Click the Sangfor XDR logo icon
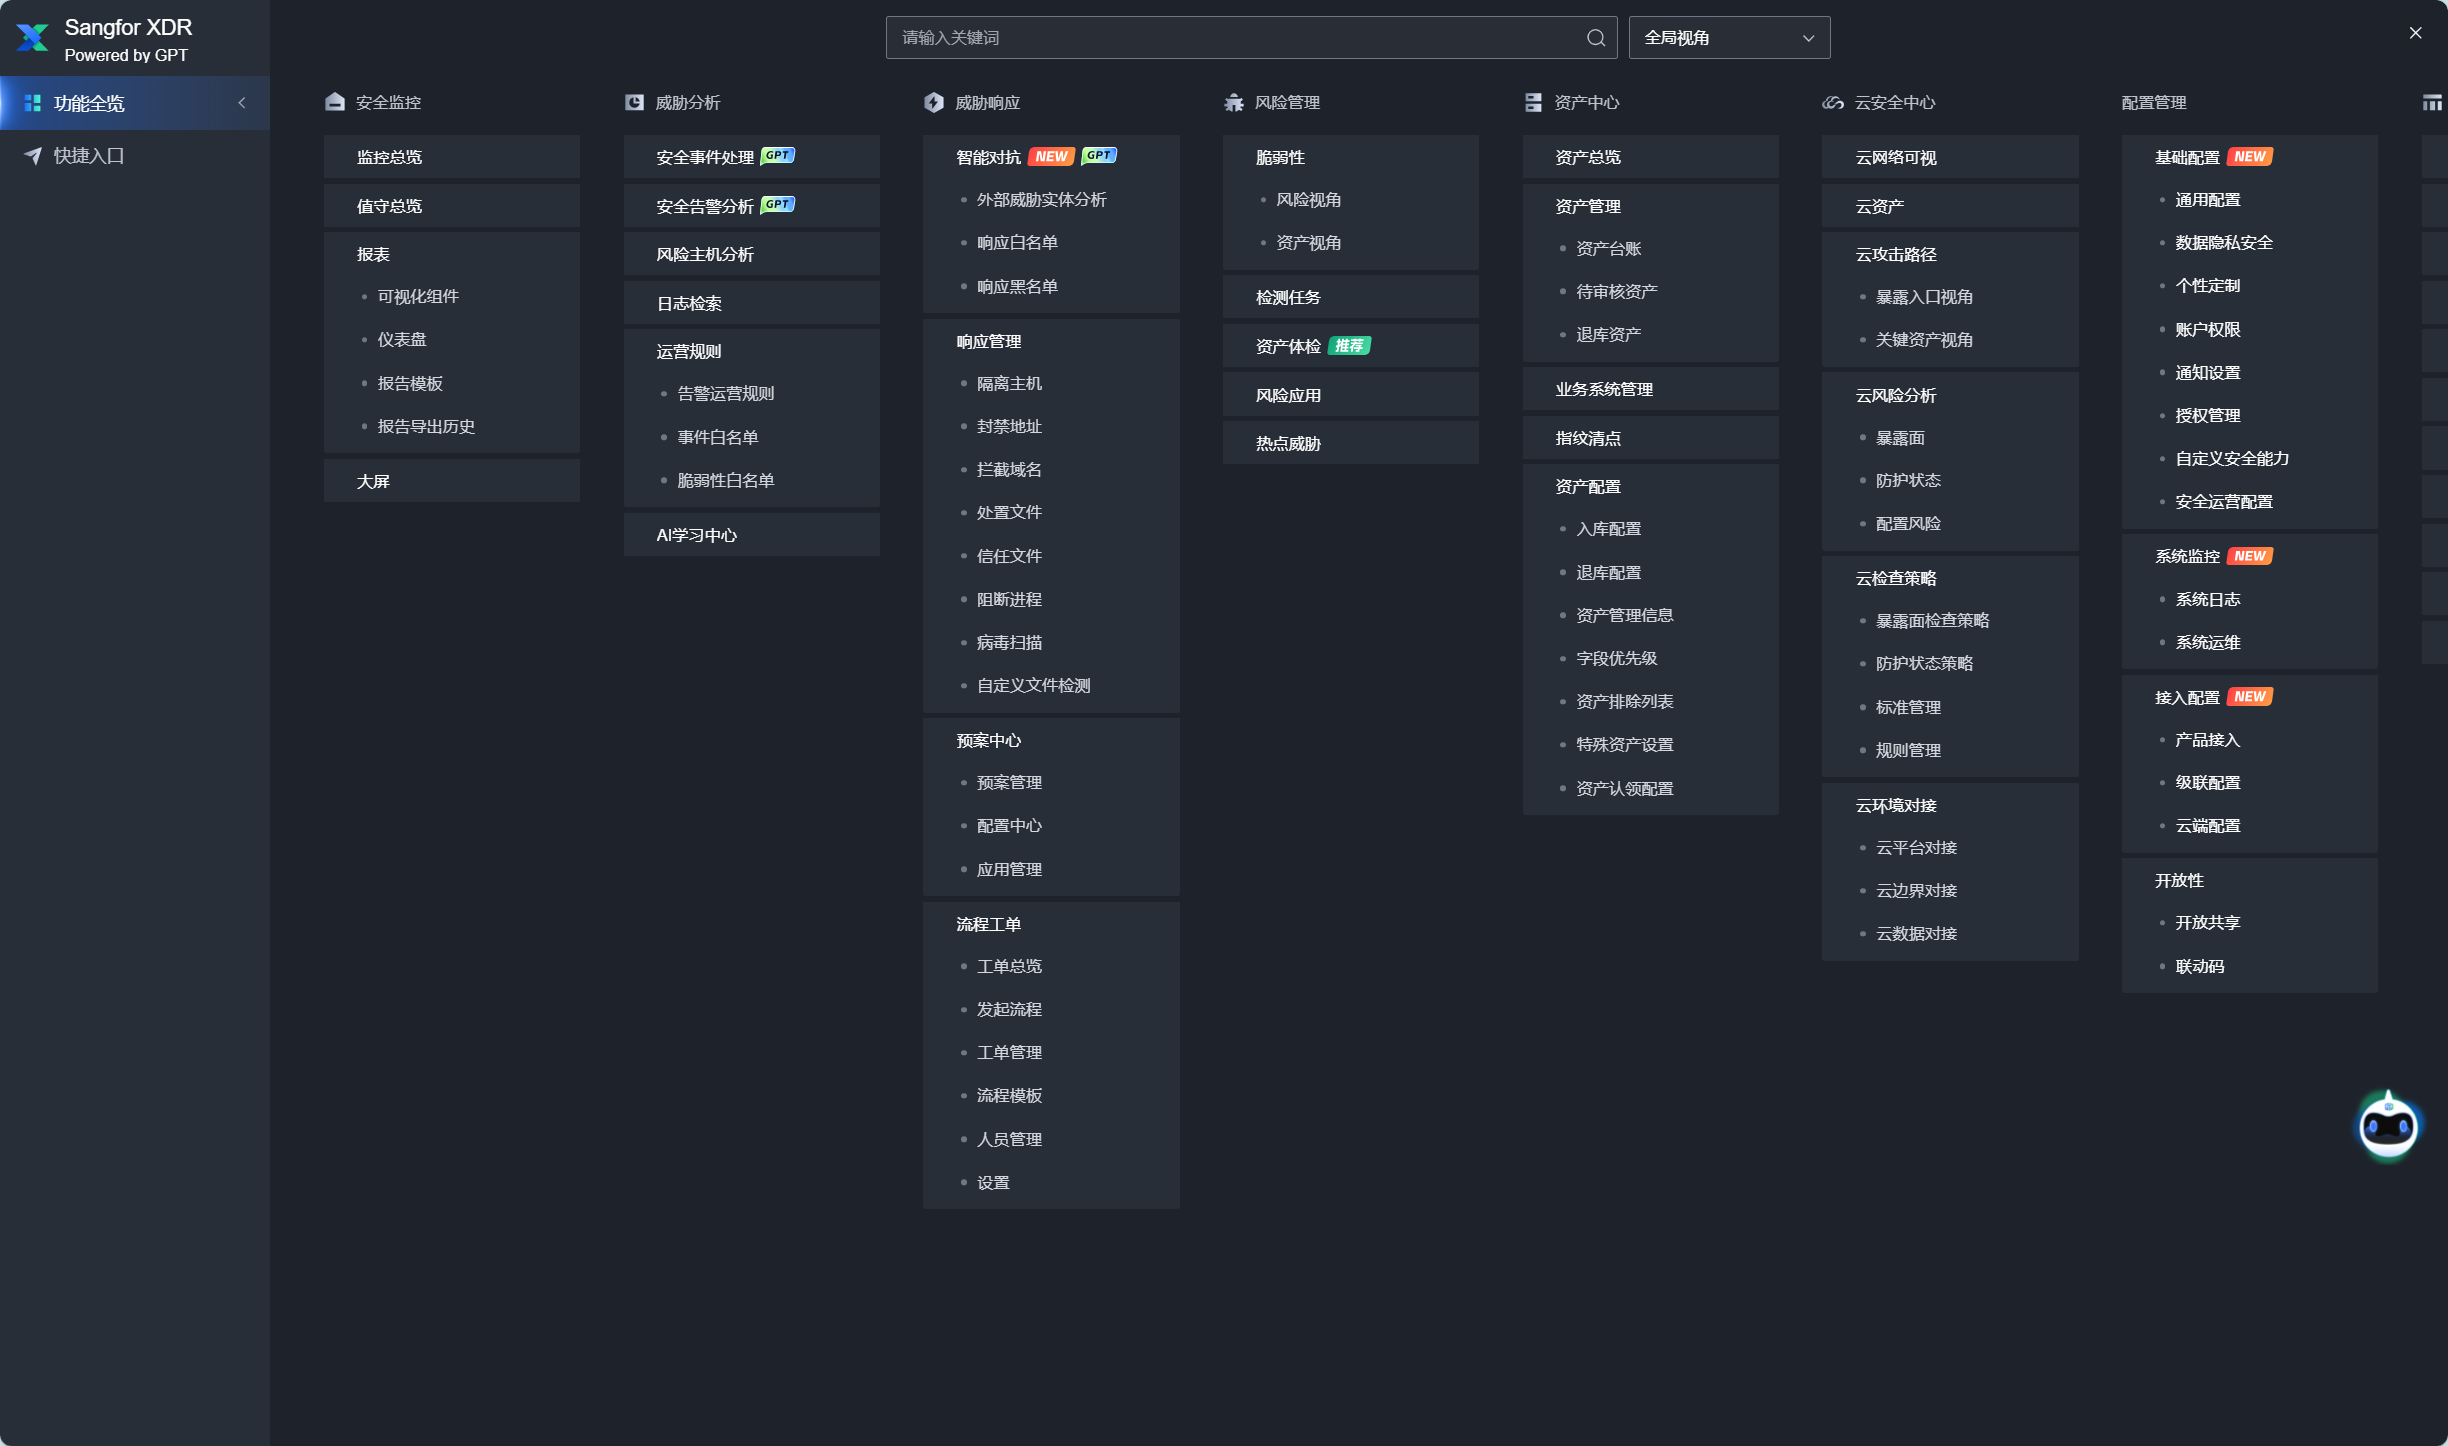Screen dimensions: 2448x1446 pyautogui.click(x=32, y=38)
